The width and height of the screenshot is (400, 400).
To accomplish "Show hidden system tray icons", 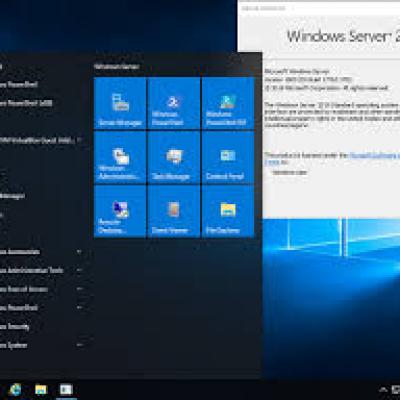I will tap(383, 389).
